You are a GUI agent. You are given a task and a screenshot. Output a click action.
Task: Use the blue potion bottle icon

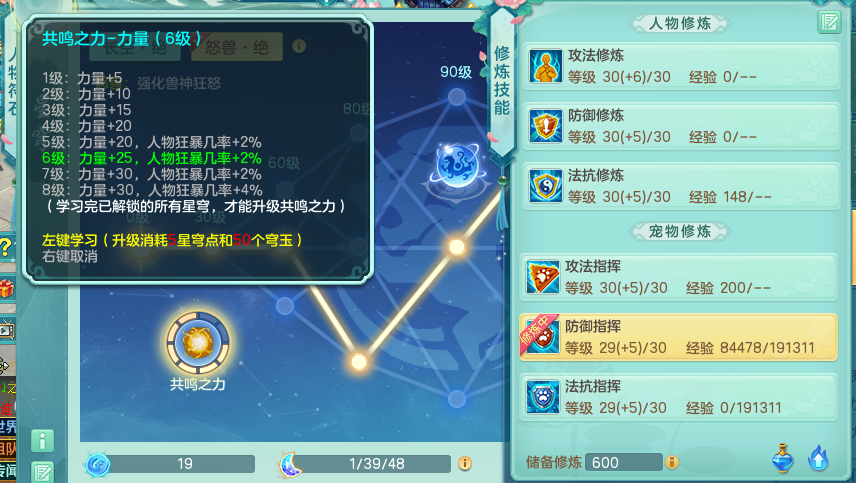click(782, 458)
